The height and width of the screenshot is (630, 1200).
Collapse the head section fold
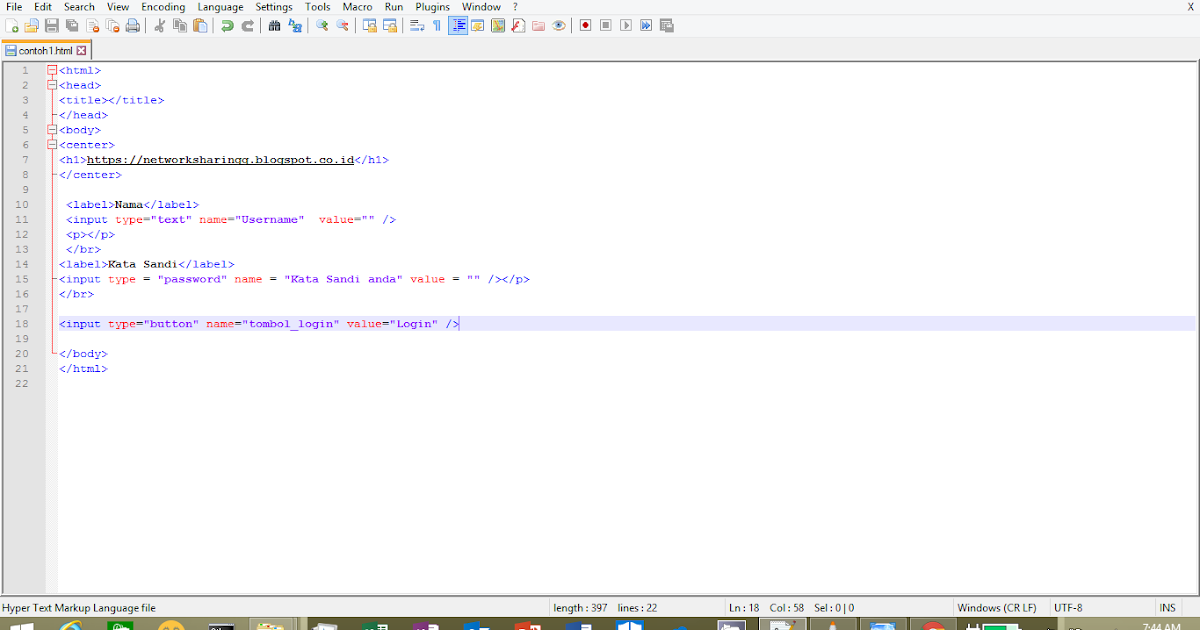(51, 85)
